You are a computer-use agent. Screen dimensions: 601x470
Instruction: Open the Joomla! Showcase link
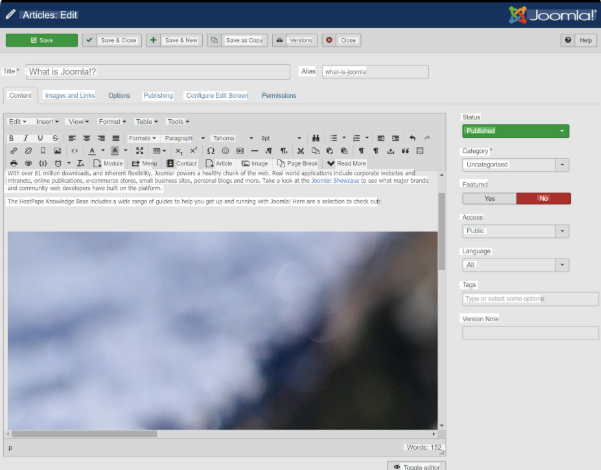pos(335,181)
